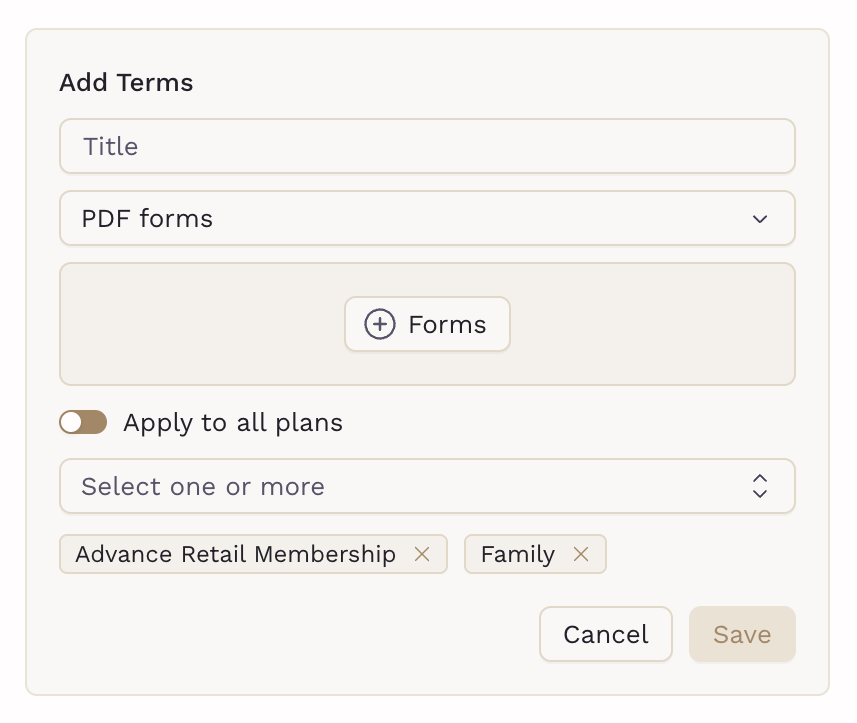Open the PDF forms dropdown chevron
Image resolution: width=857 pixels, height=723 pixels.
coord(760,219)
